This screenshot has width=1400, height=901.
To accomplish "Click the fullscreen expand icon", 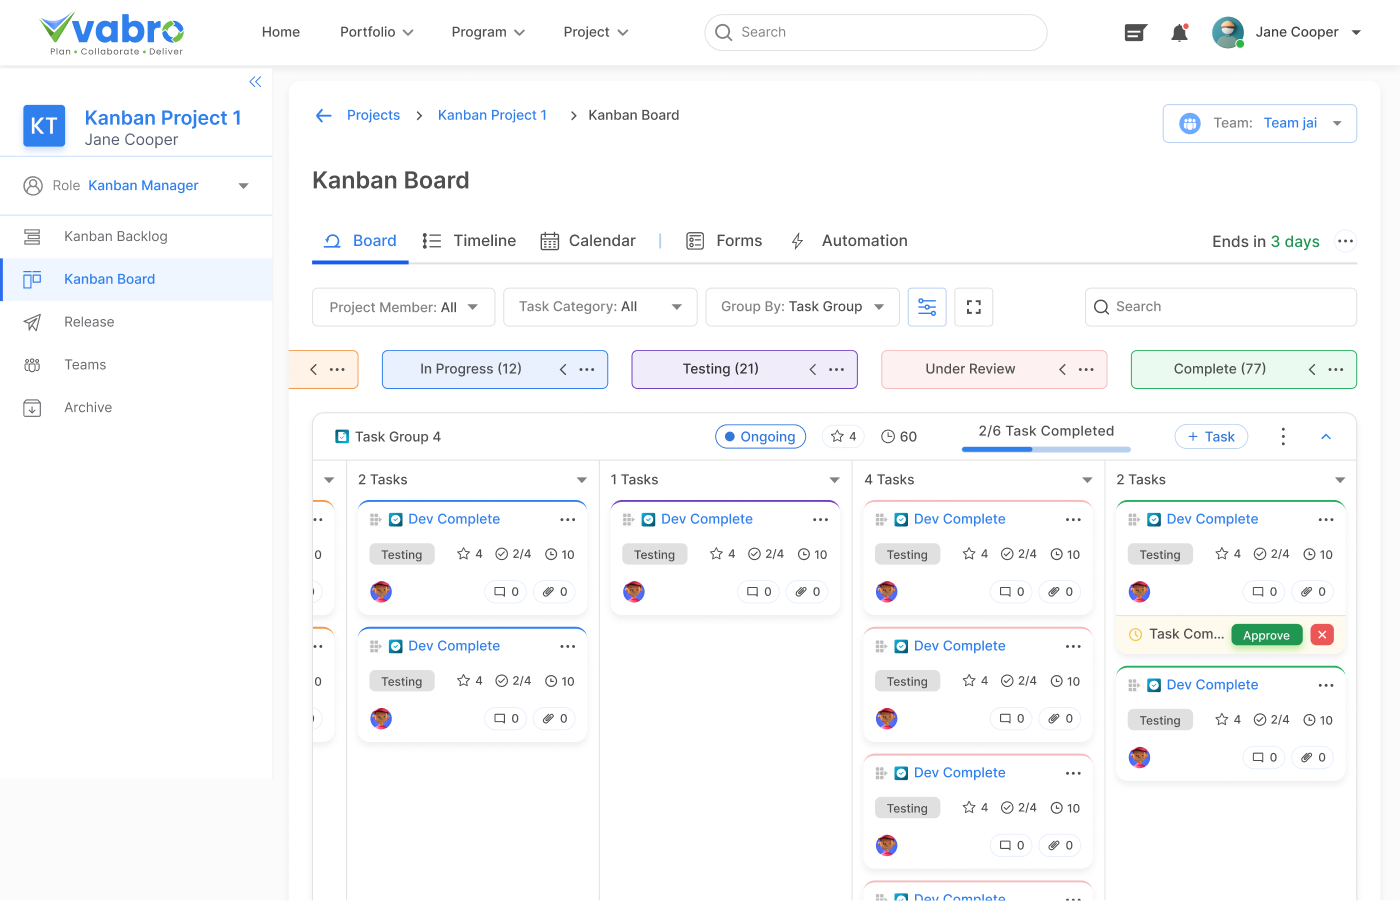I will (973, 307).
